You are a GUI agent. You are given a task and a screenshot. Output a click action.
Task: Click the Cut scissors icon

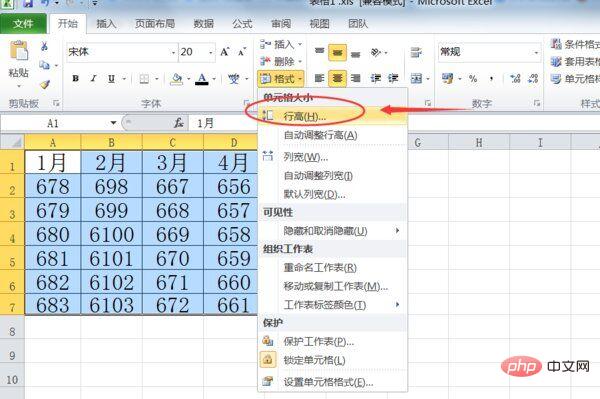tap(44, 47)
